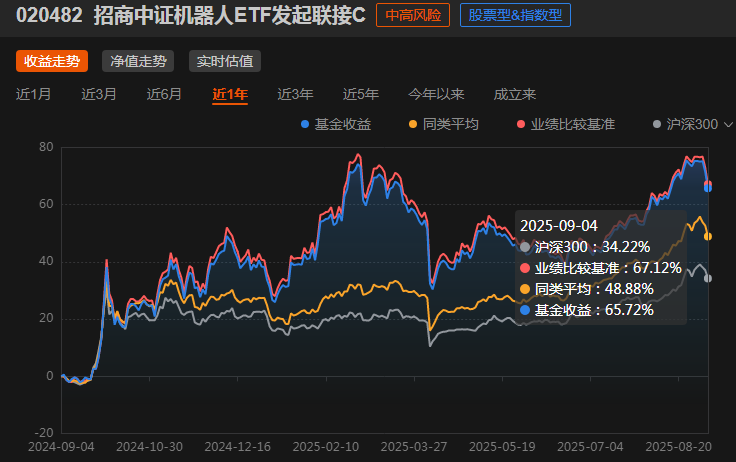Viewport: 736px width, 462px height.
Task: Click the gray 沪深300 endpoint marker on chart
Action: [x=708, y=278]
